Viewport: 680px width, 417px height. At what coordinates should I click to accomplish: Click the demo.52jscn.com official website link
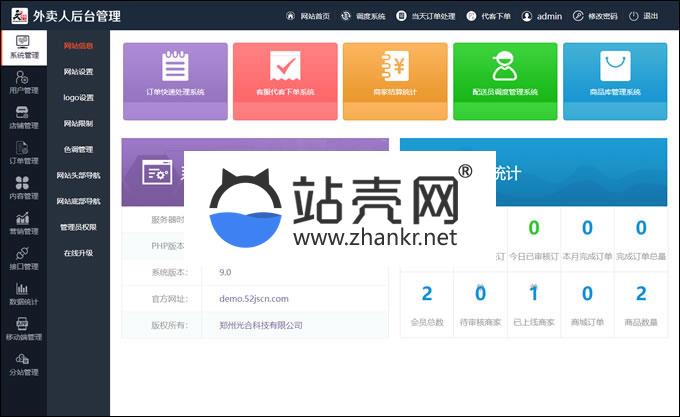click(253, 298)
